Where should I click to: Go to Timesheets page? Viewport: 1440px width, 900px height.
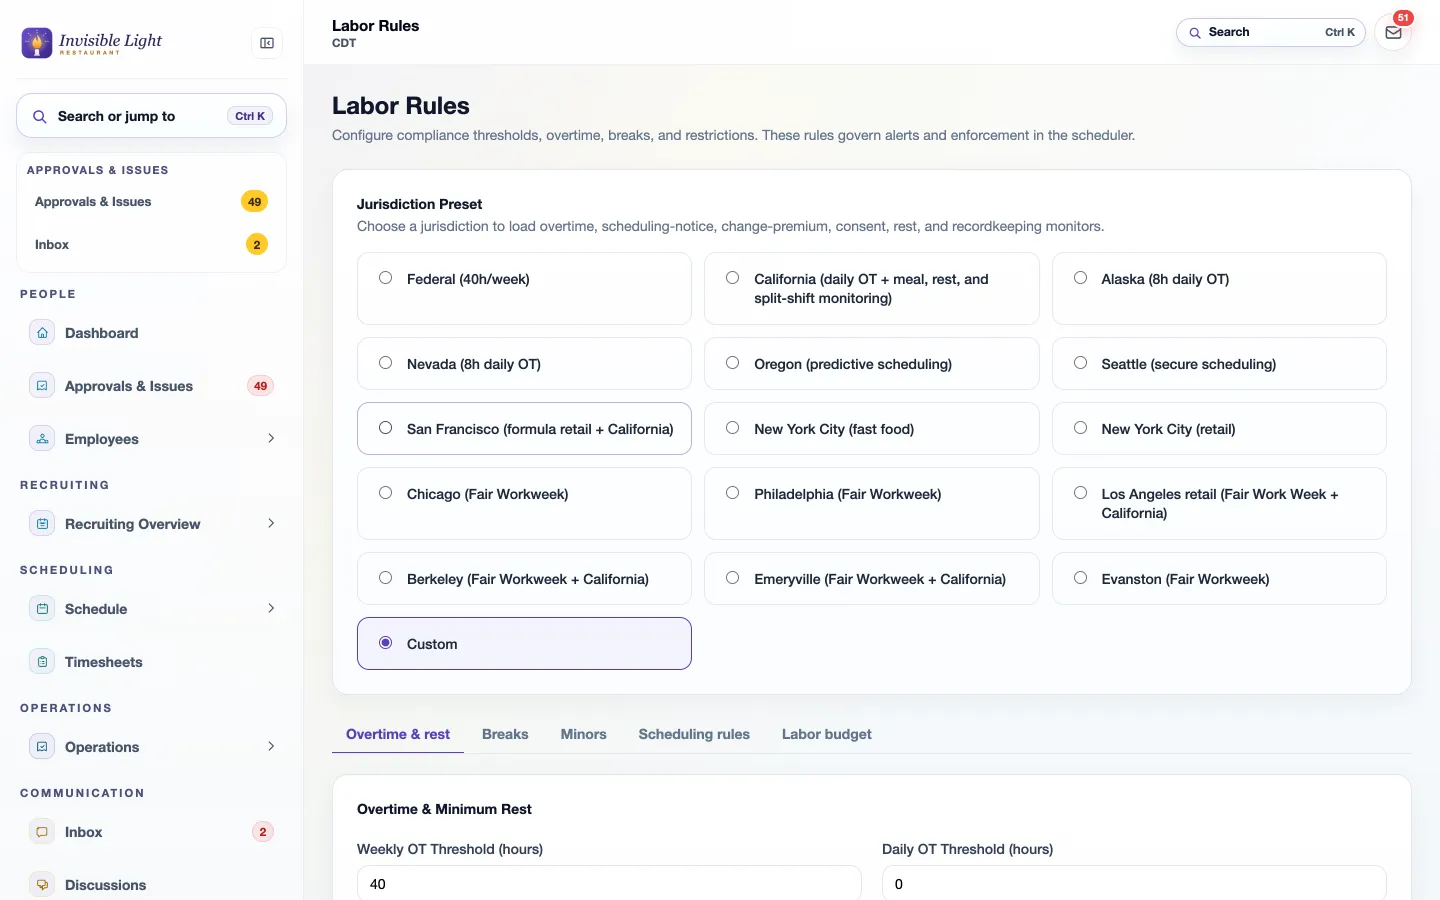151,662
